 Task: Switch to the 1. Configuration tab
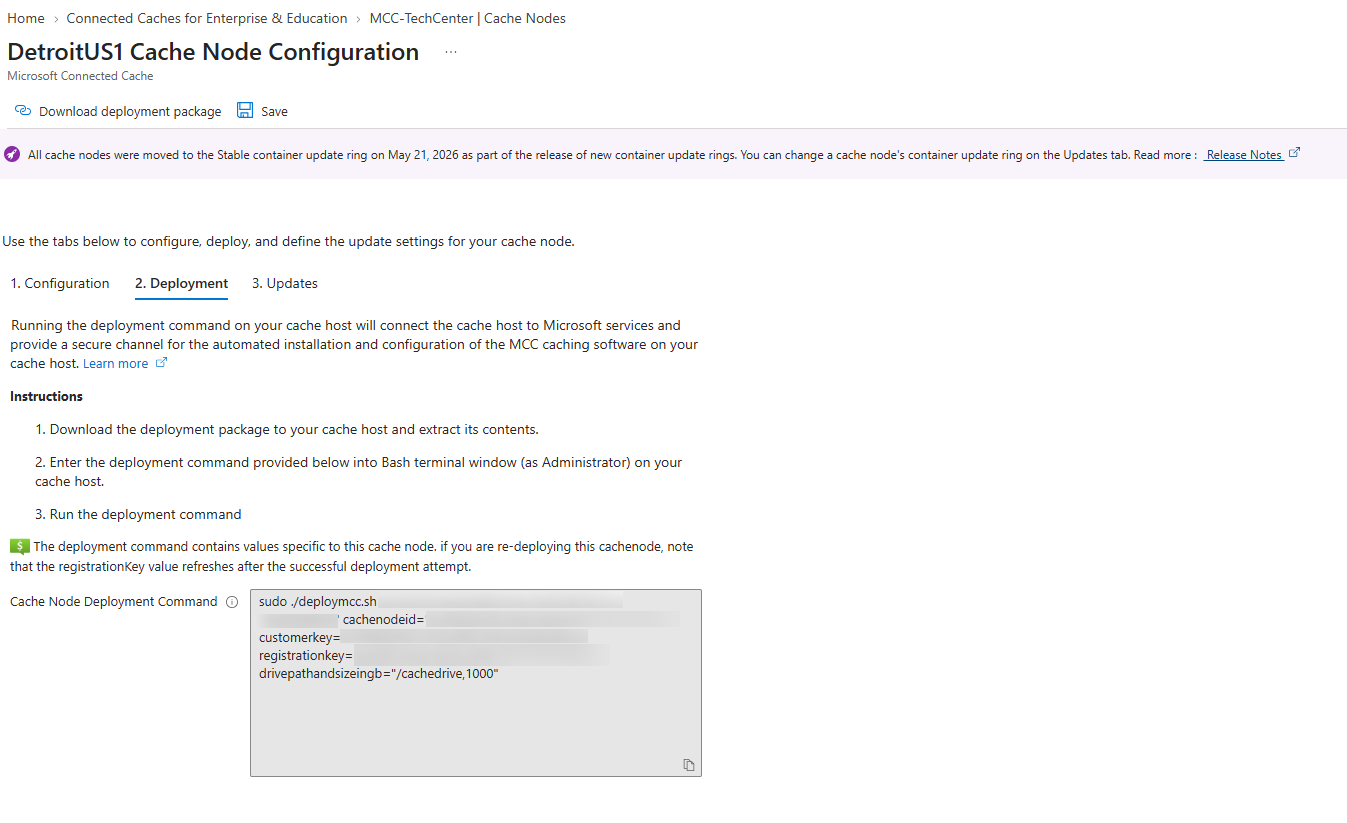click(x=60, y=284)
